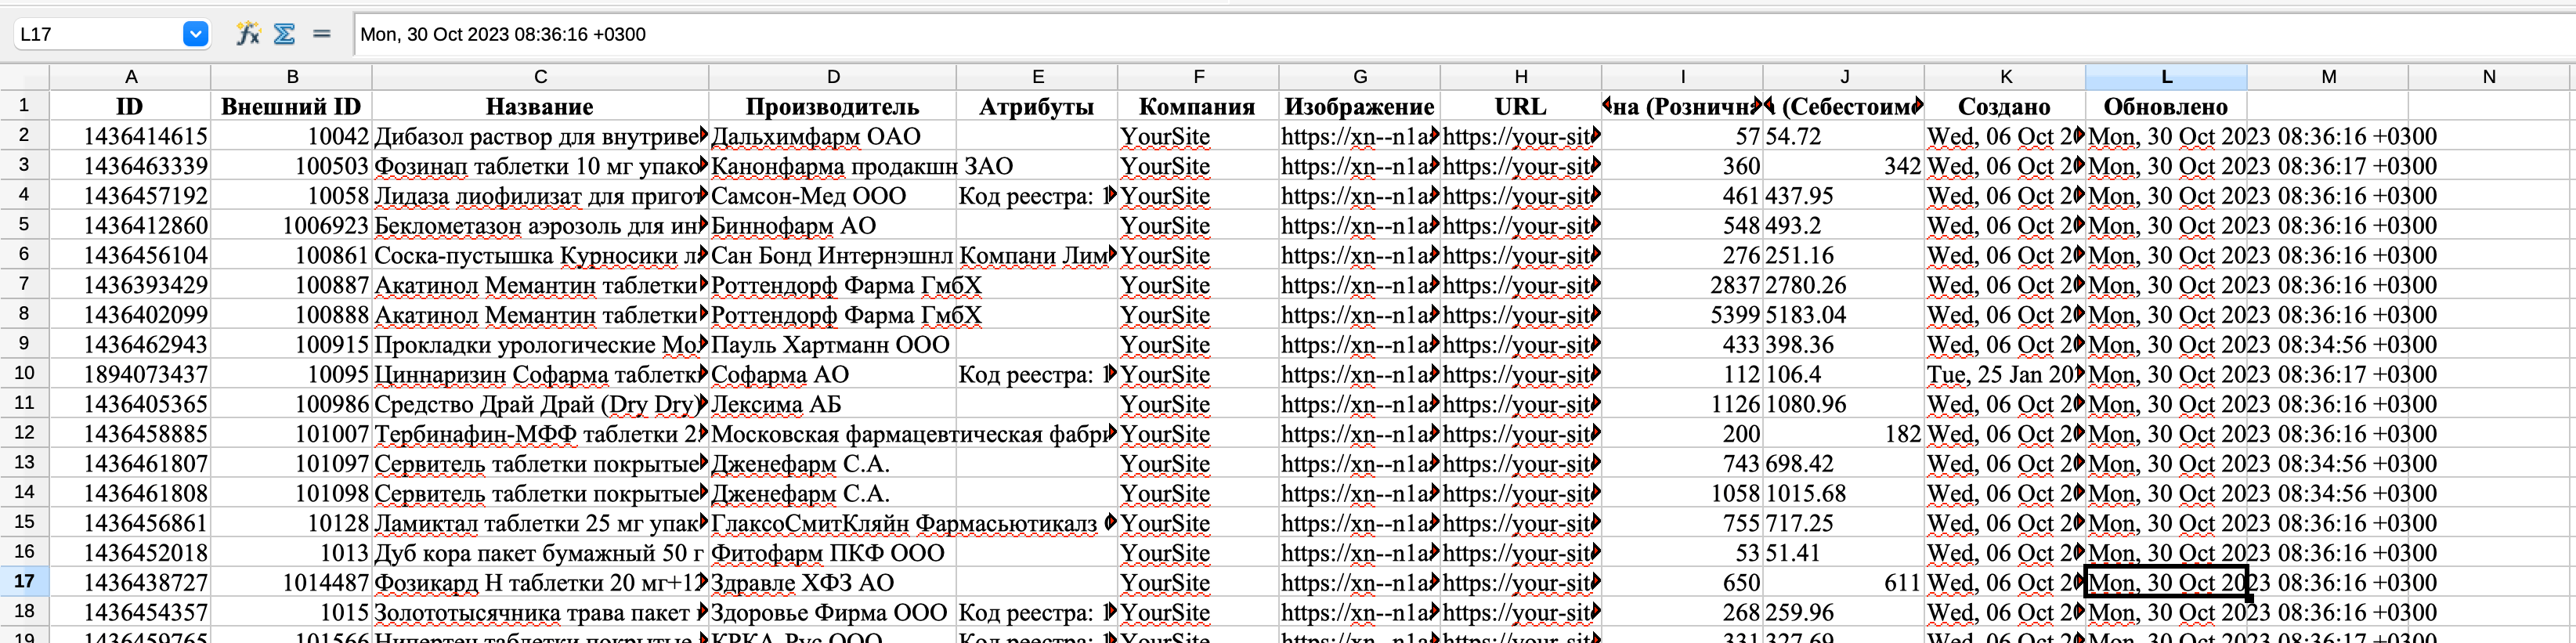The image size is (2576, 643).
Task: Click the Formula equals sign icon
Action: [321, 34]
